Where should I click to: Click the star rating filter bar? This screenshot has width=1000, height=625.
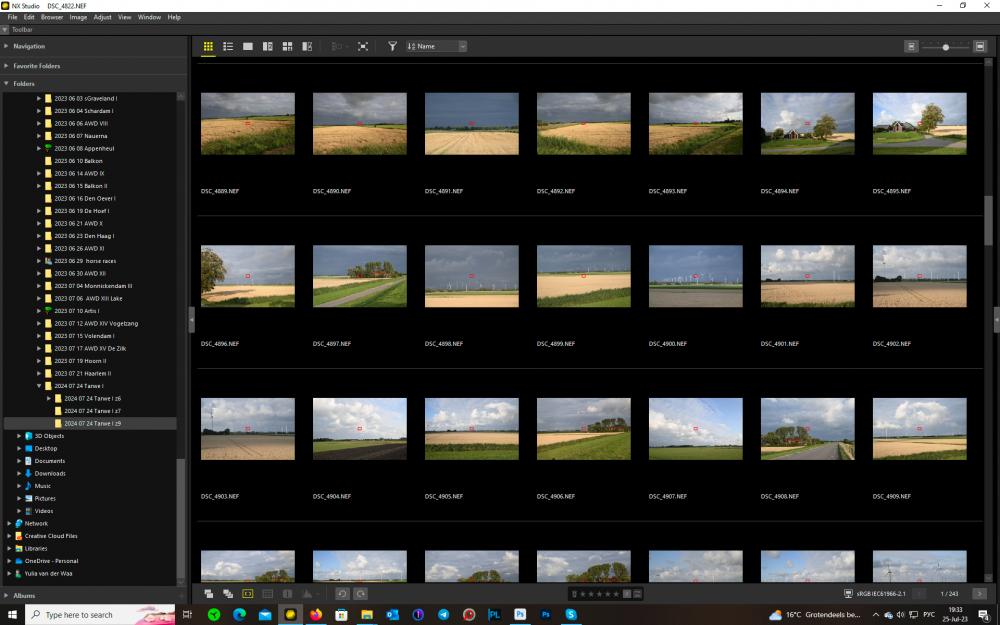coord(606,594)
